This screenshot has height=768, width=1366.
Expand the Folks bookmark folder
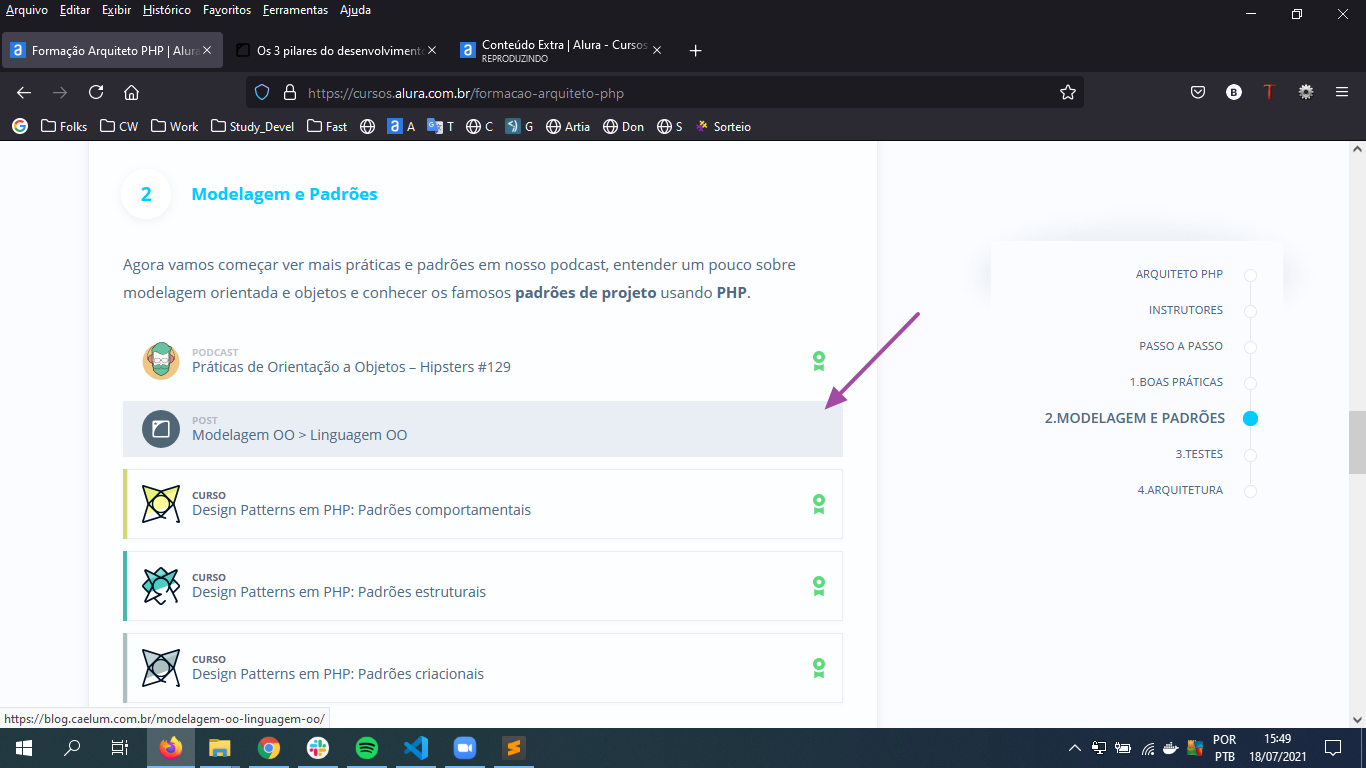coord(64,127)
